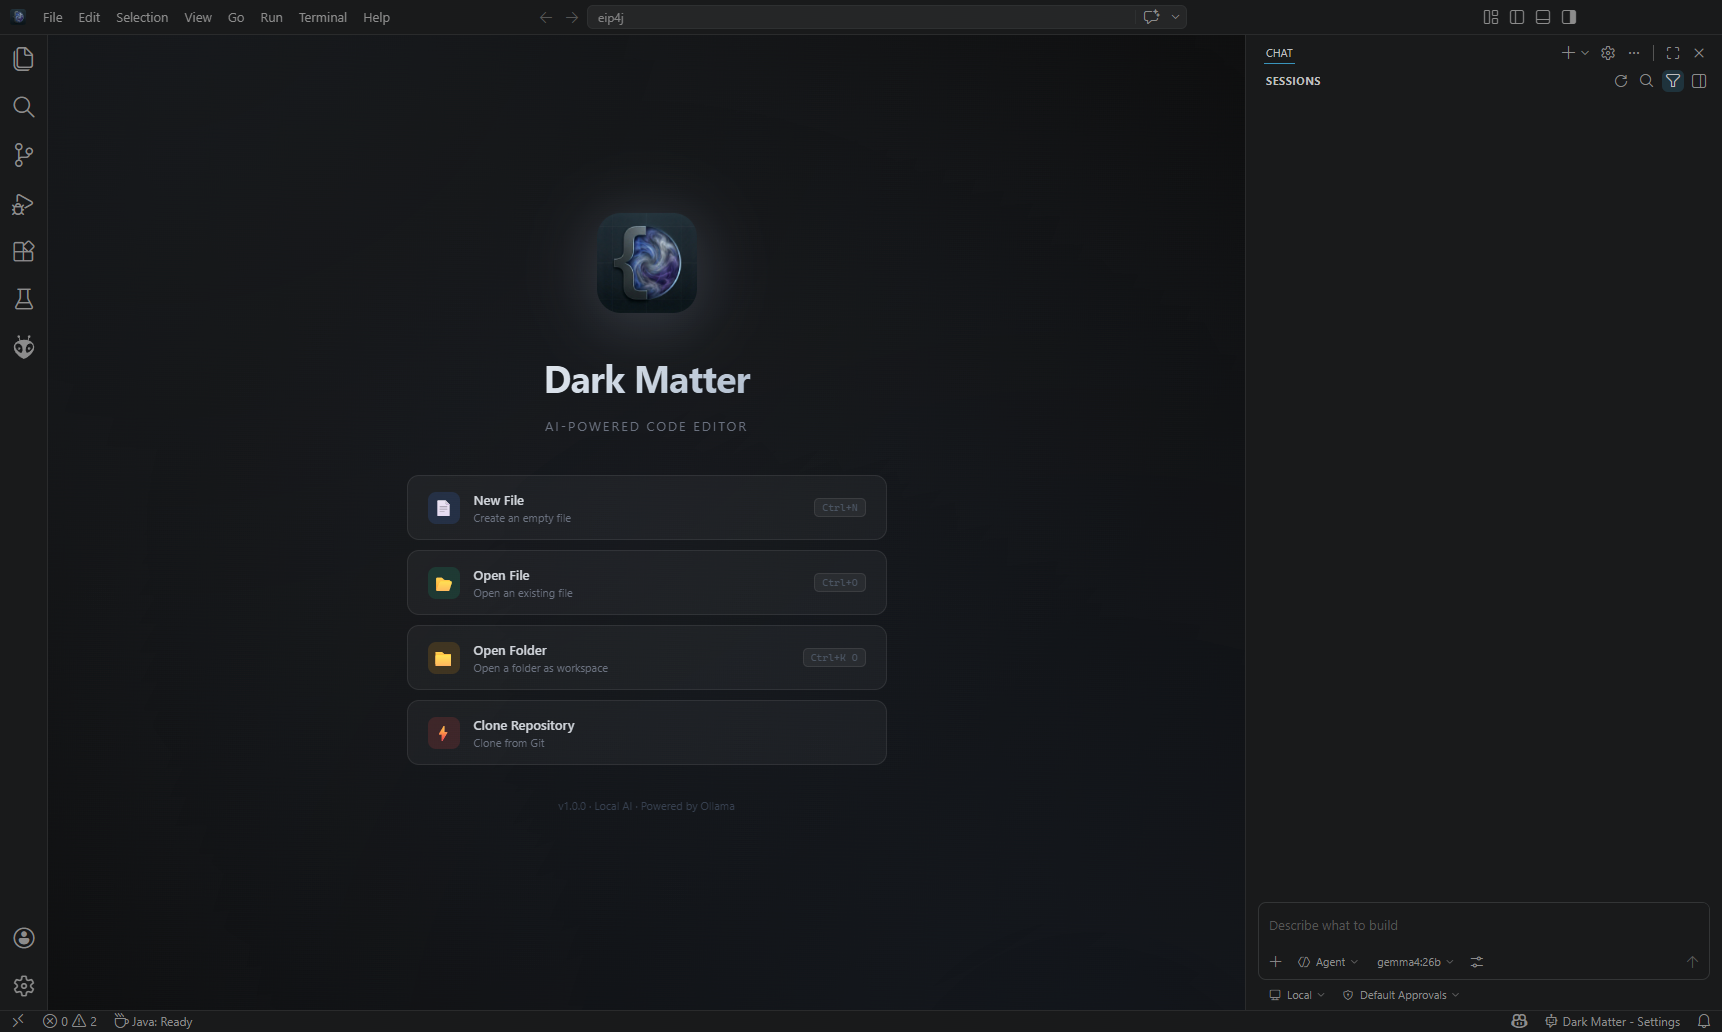Open chat more actions ellipsis
The width and height of the screenshot is (1722, 1032).
coord(1634,53)
